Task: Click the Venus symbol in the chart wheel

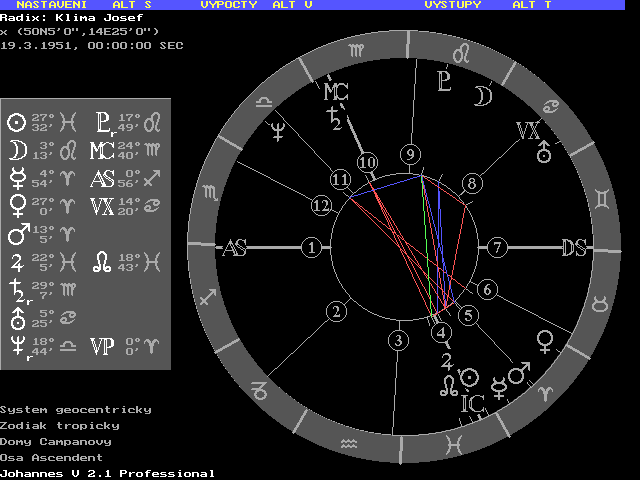Action: (x=546, y=341)
